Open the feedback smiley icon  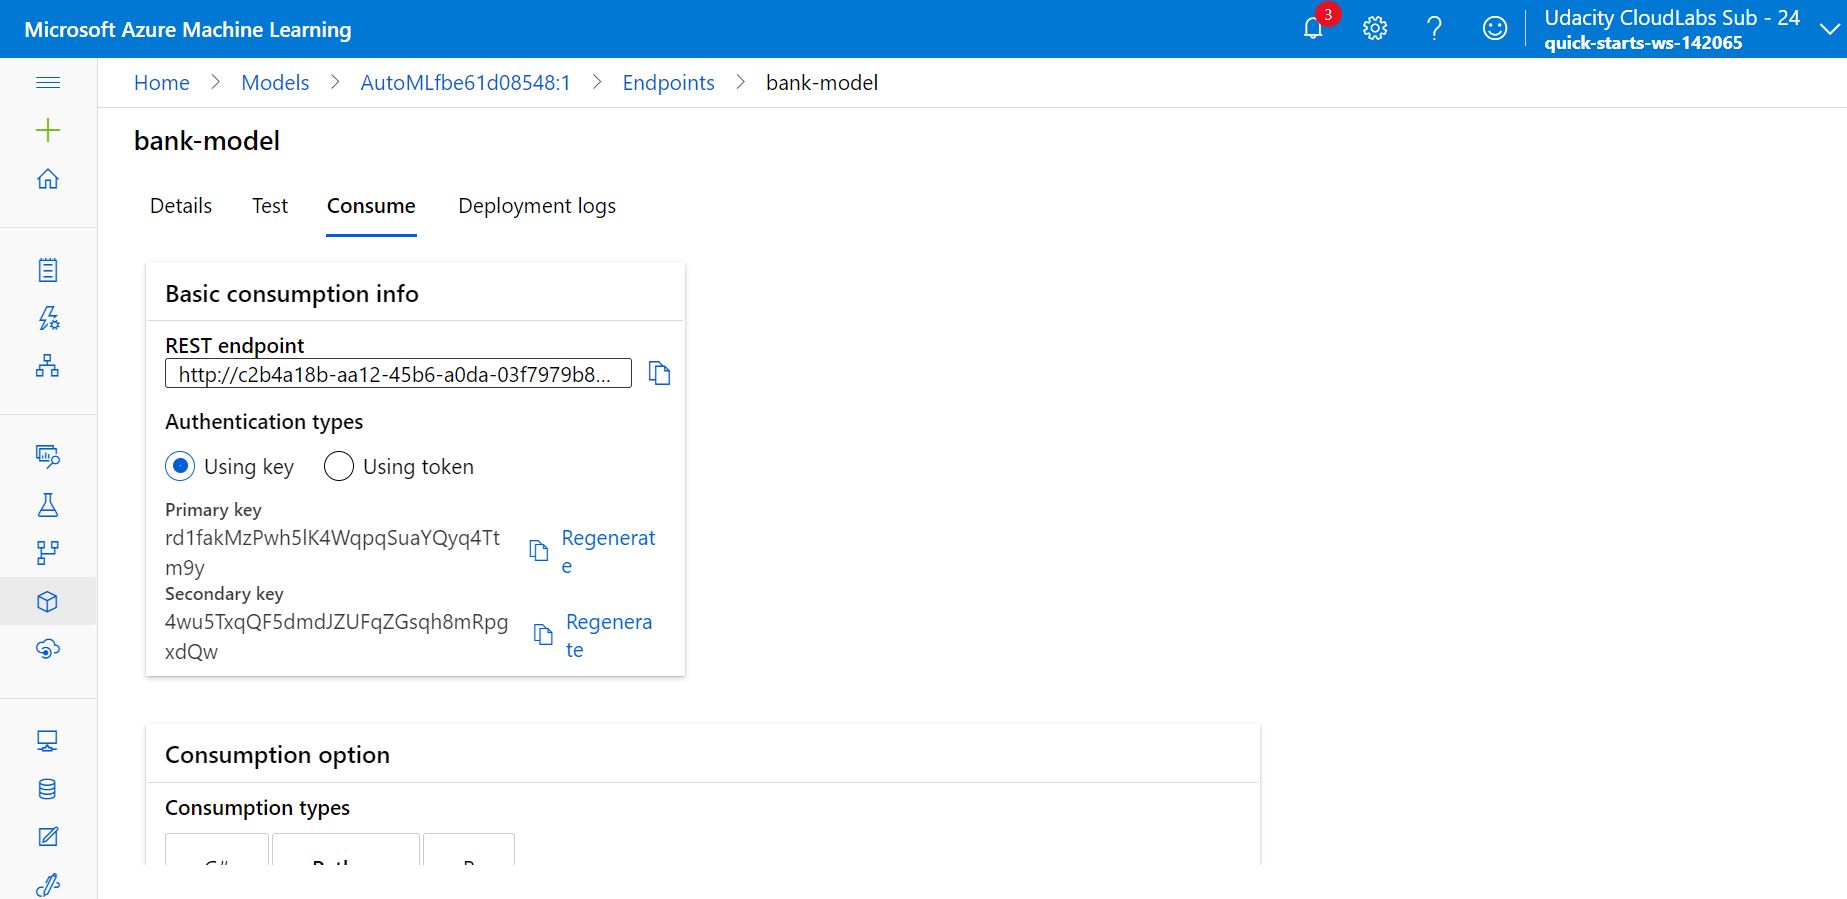[x=1495, y=28]
